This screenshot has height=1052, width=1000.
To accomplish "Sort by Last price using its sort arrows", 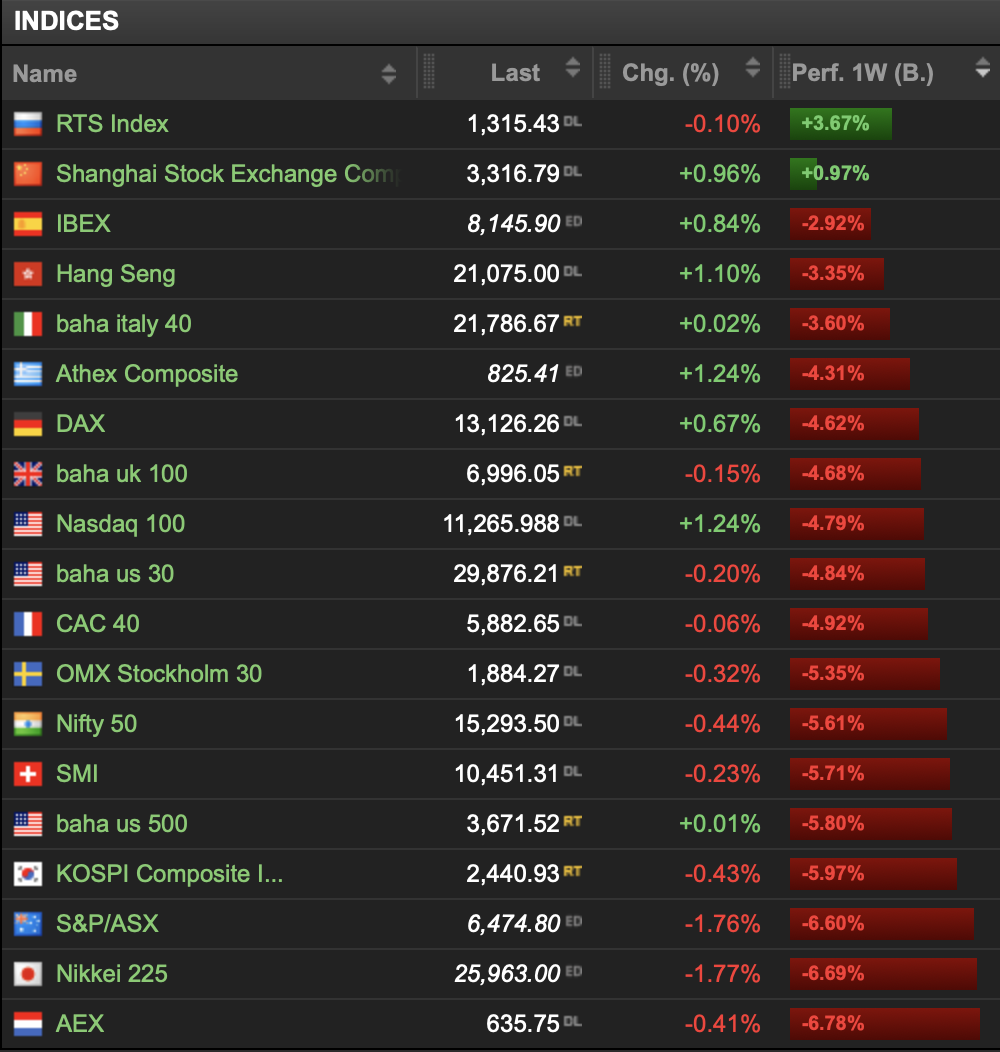I will (x=572, y=67).
